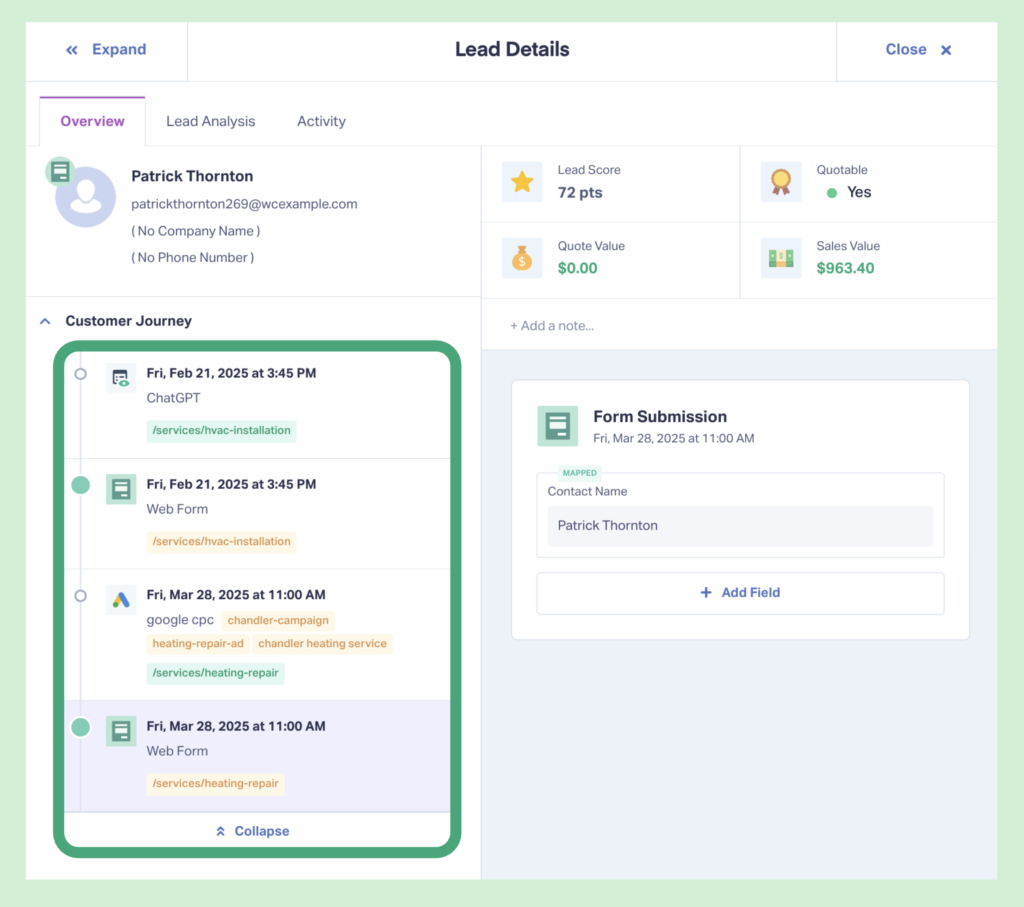Collapse the journey timeline list
This screenshot has width=1024, height=907.
(251, 831)
